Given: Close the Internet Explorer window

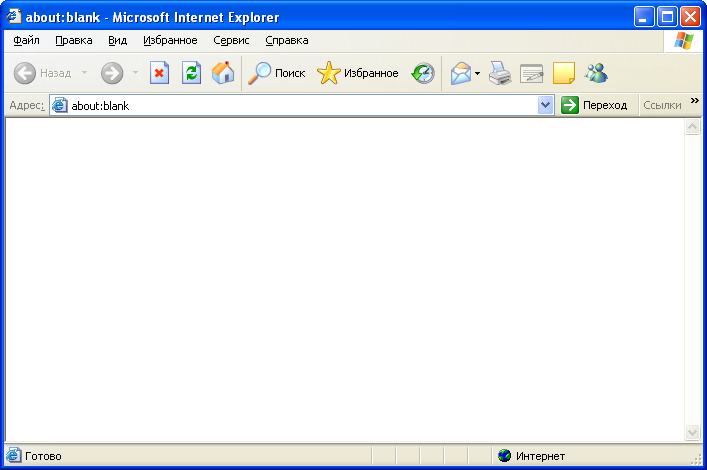Looking at the screenshot, I should click(690, 17).
